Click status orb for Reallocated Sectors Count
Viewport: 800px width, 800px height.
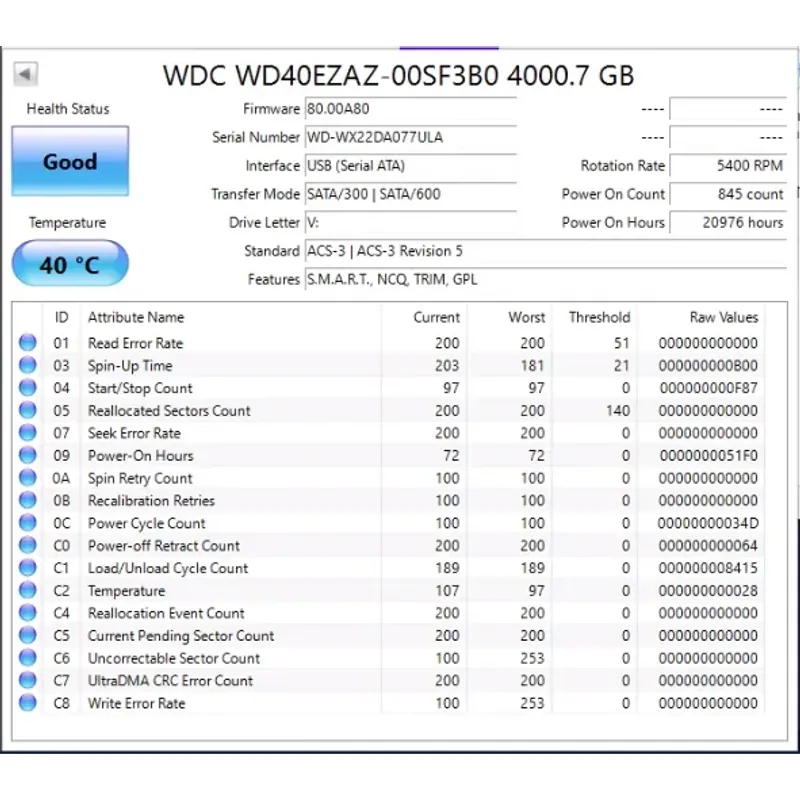pyautogui.click(x=28, y=411)
